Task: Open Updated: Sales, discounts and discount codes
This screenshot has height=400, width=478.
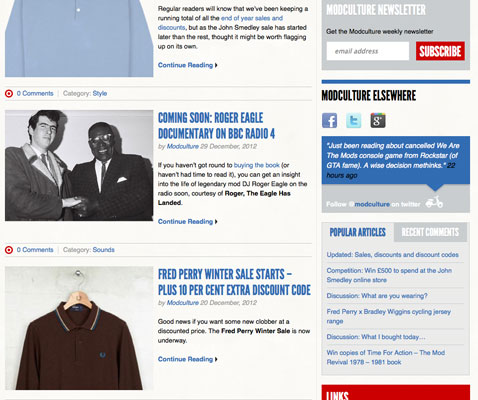Action: (x=392, y=255)
